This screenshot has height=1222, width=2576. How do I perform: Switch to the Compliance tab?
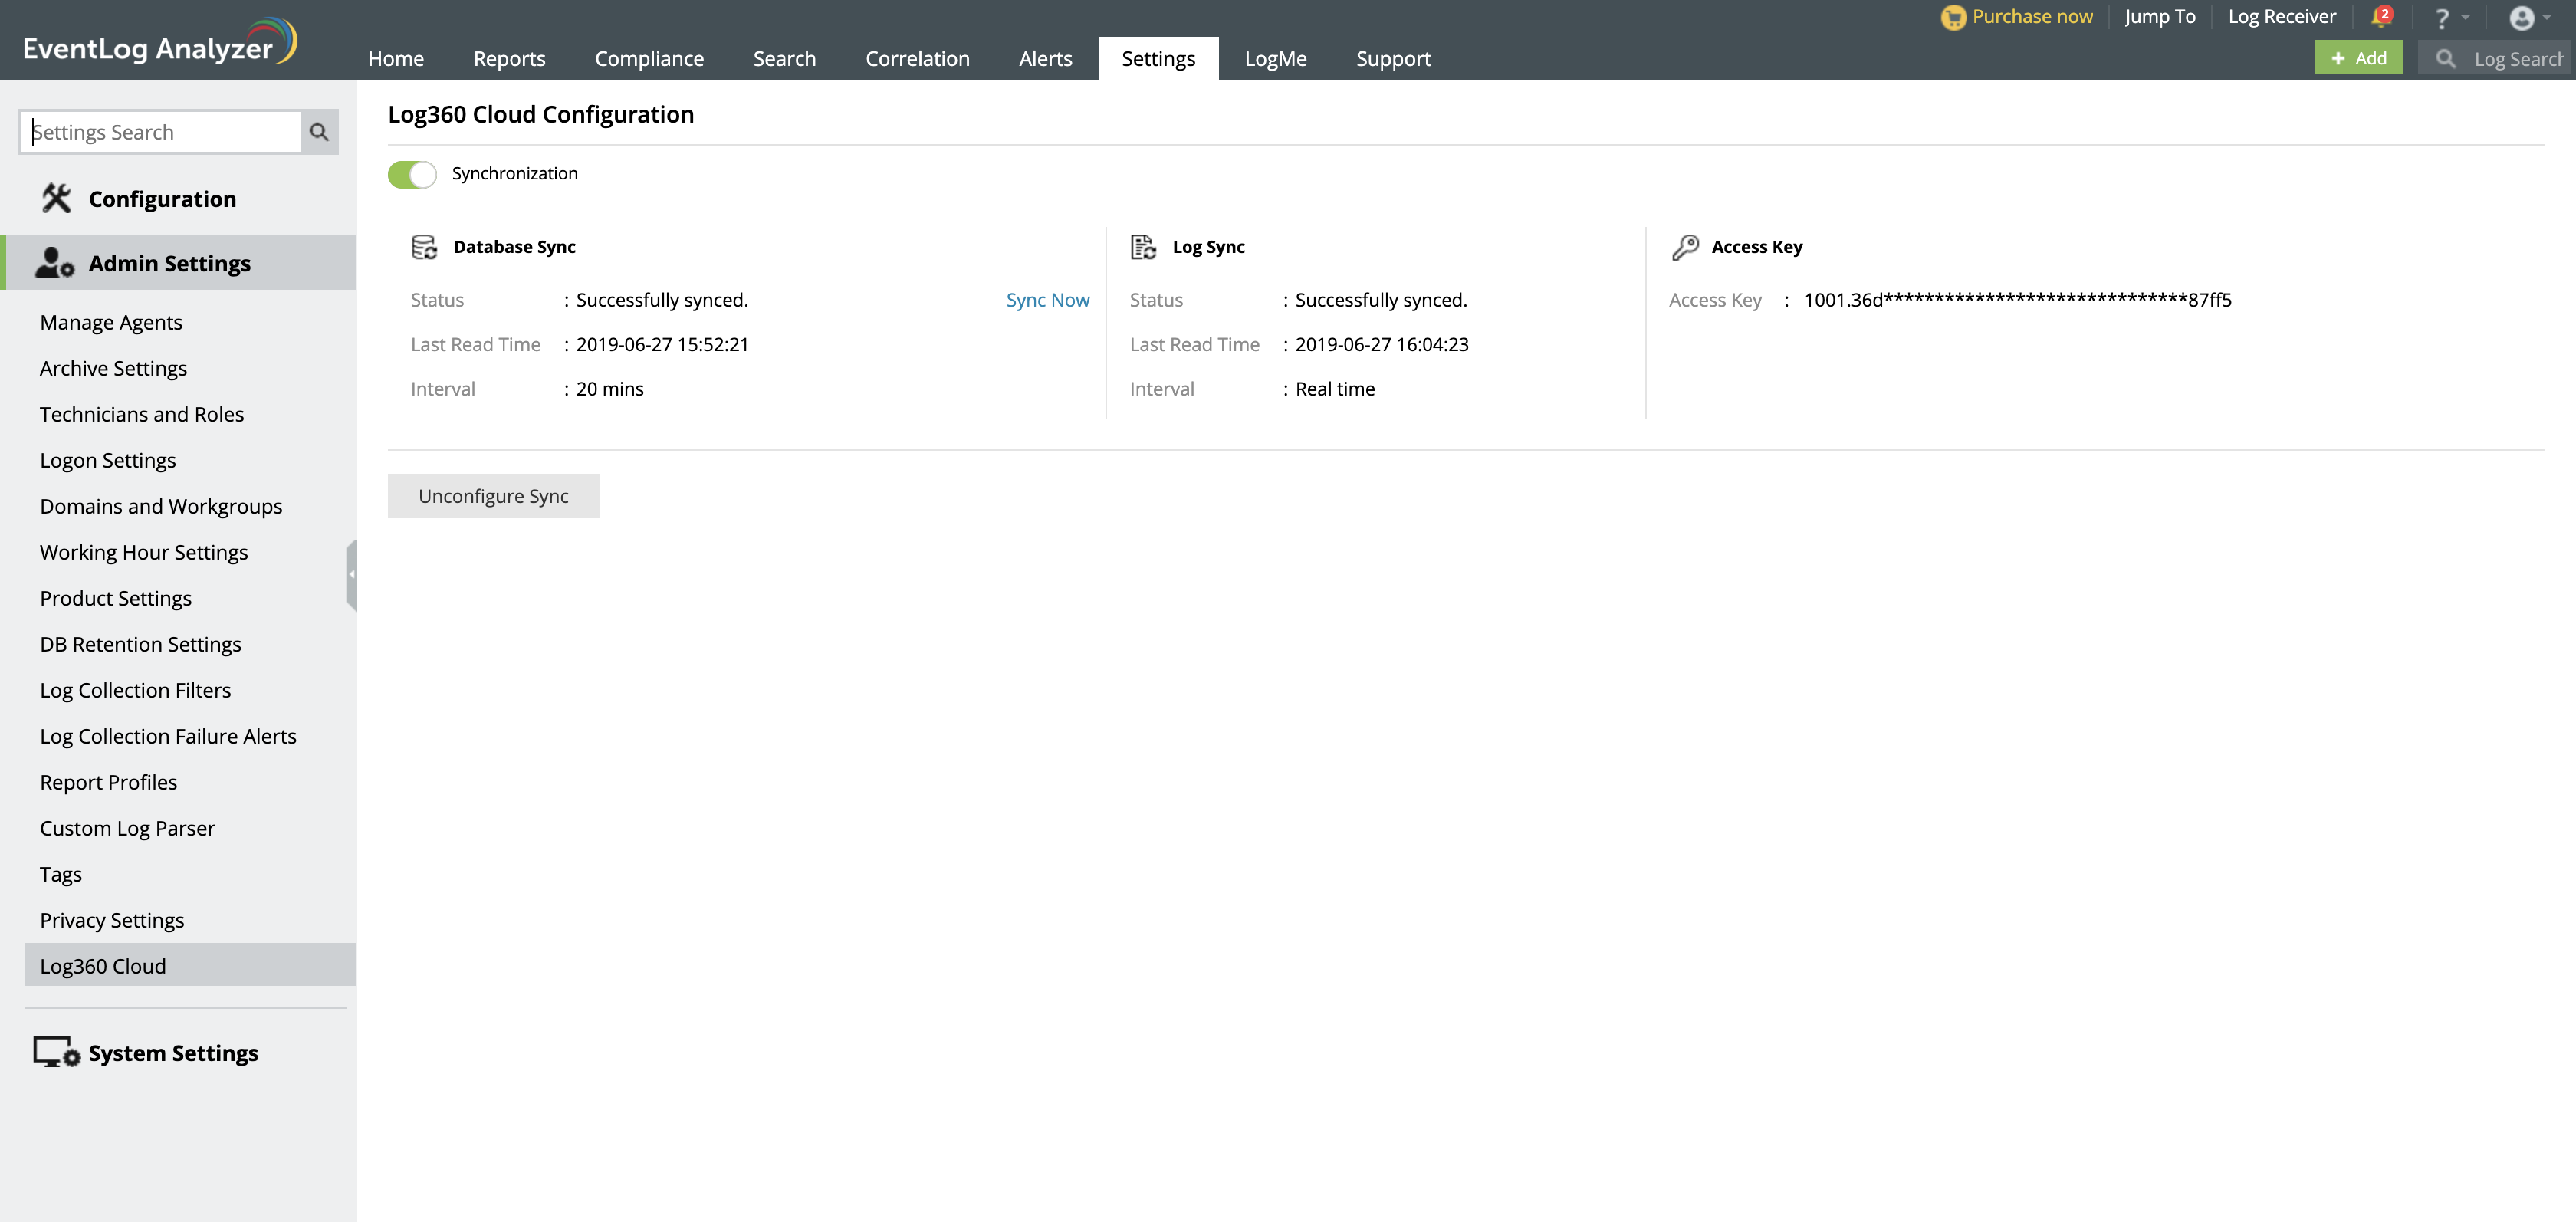[650, 58]
